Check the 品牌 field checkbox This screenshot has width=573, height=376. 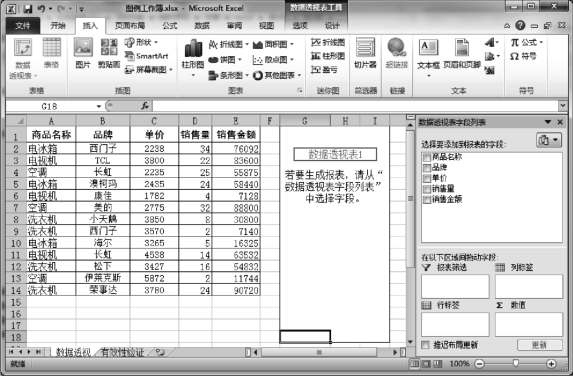pos(426,168)
